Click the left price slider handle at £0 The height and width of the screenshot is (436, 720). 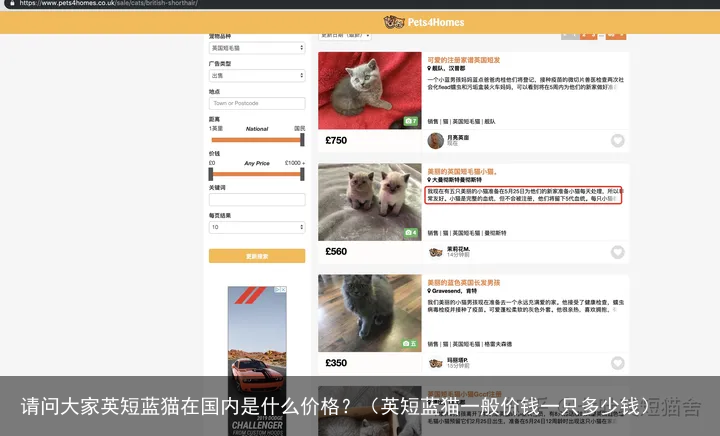pos(211,174)
